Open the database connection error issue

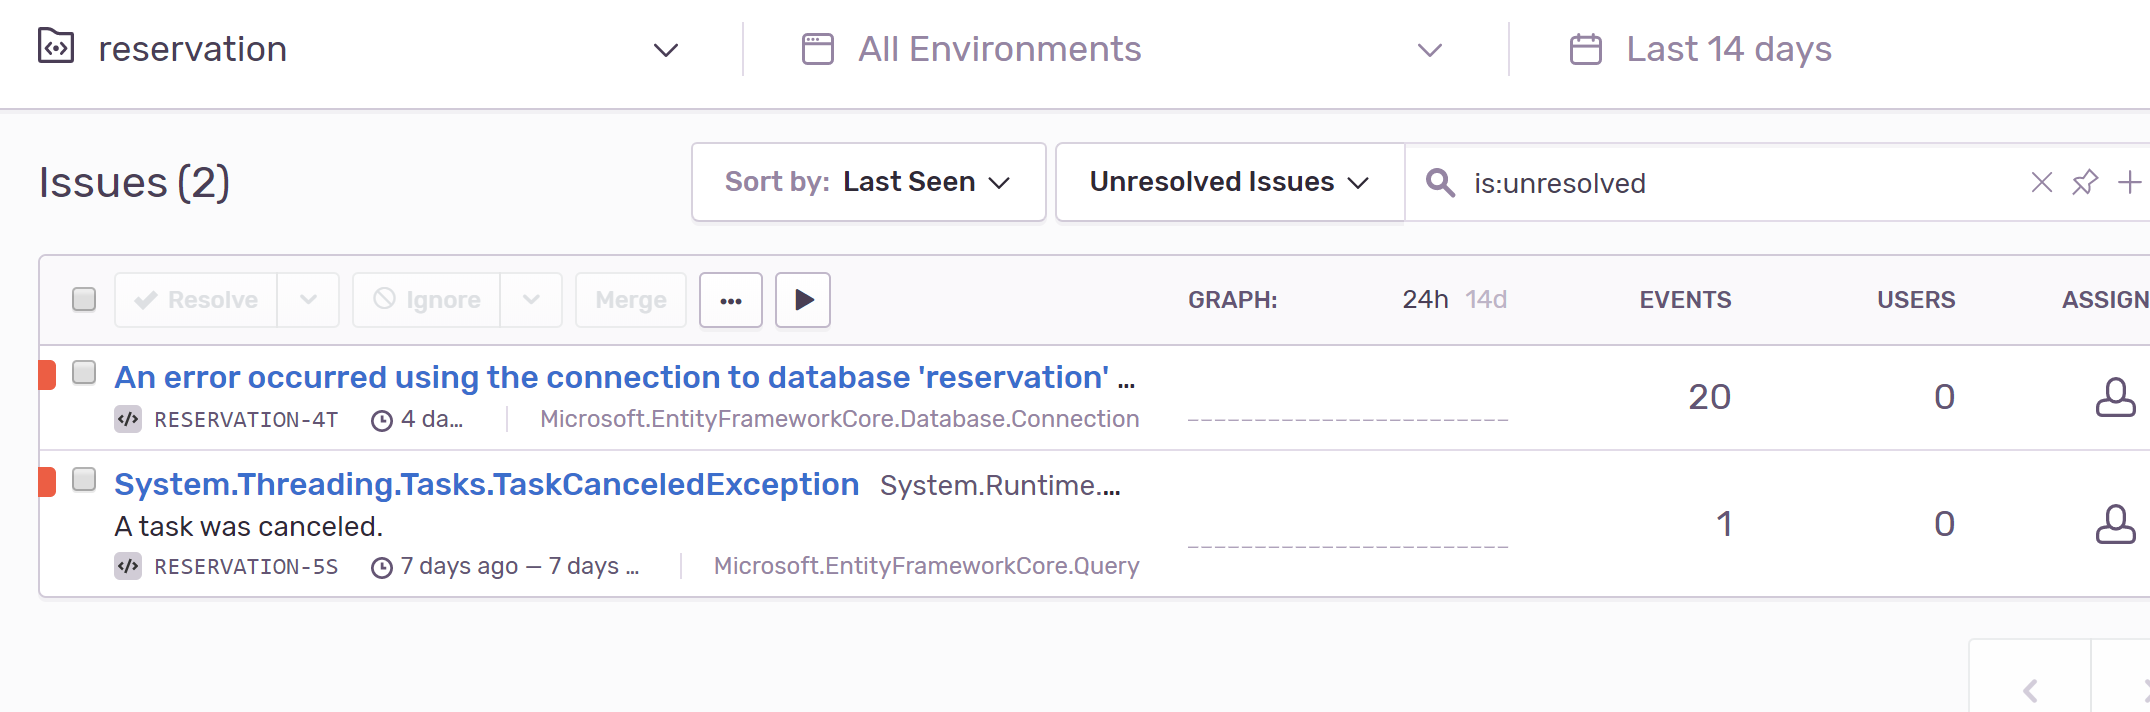coord(611,378)
